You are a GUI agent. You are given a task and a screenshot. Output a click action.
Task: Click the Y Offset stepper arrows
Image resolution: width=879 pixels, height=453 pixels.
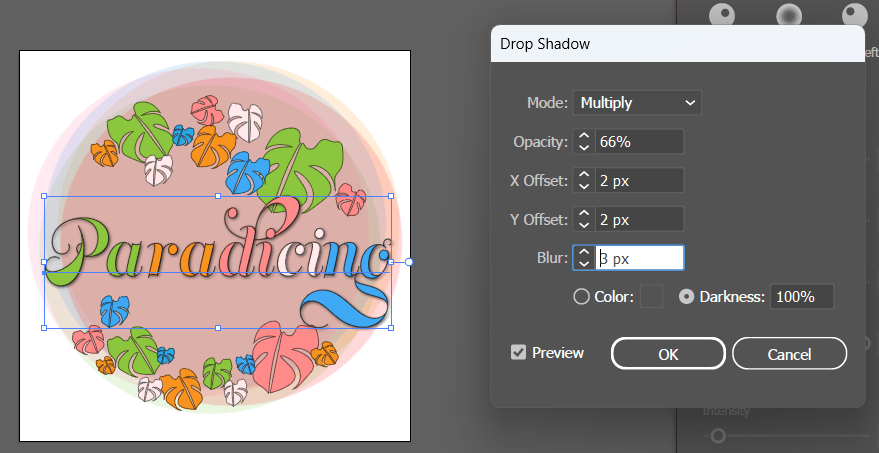584,219
